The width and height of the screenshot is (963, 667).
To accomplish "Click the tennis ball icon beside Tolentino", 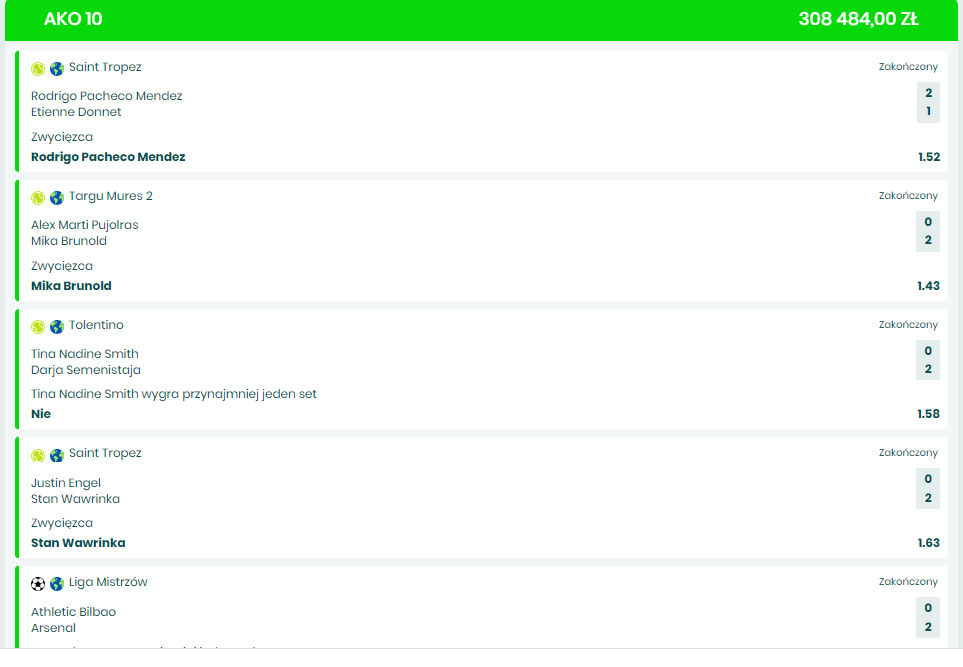I will pyautogui.click(x=38, y=327).
